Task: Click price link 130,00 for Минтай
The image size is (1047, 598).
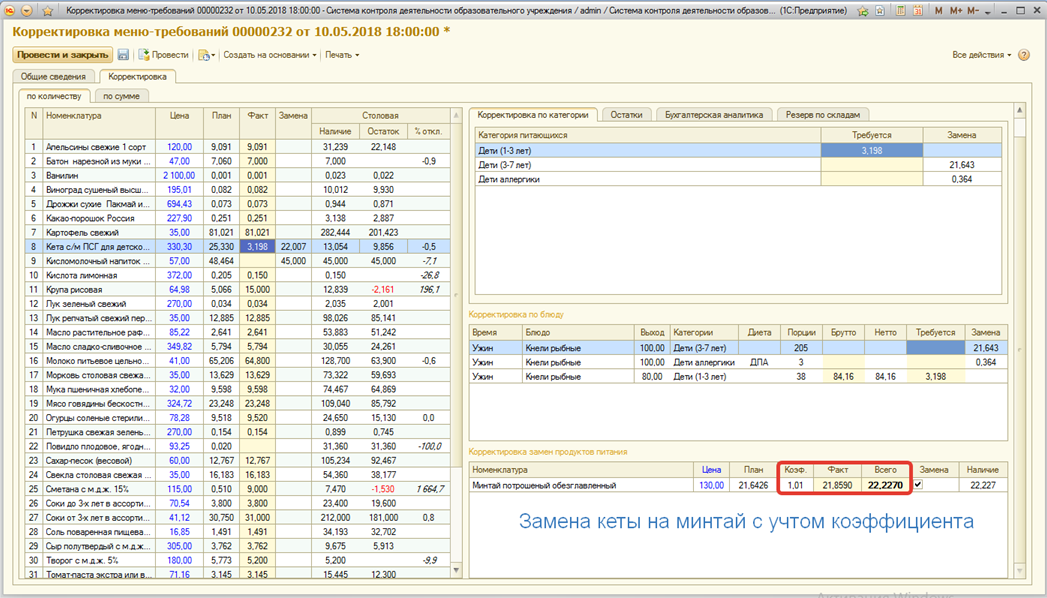Action: 711,485
